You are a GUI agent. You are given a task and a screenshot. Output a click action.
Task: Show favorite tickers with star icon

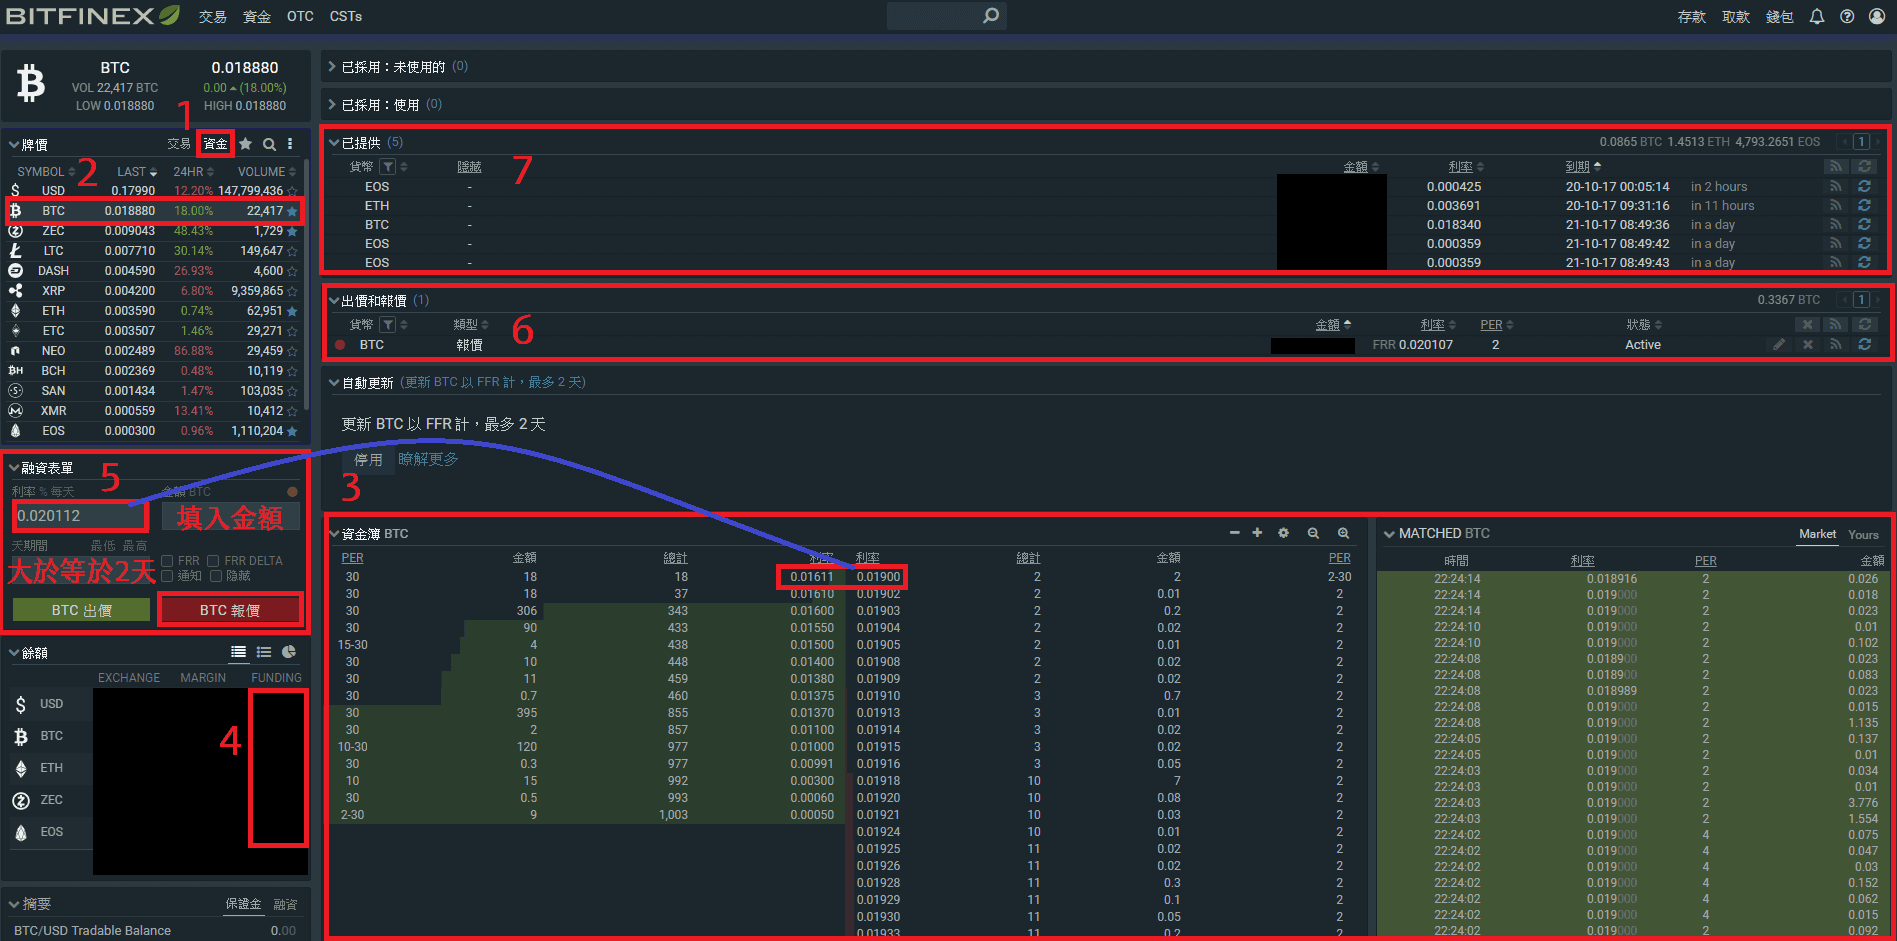pyautogui.click(x=245, y=144)
